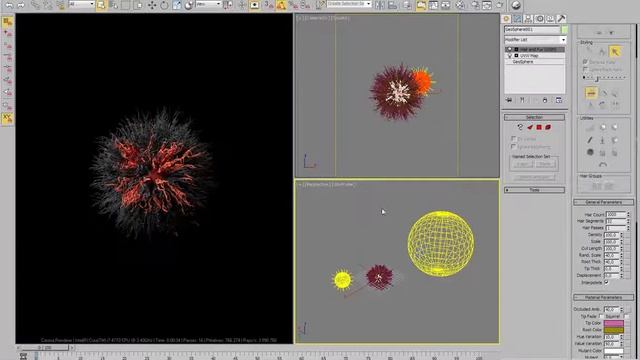Image resolution: width=640 pixels, height=360 pixels.
Task: Switch to the Utilities hammer tab
Action: click(x=561, y=19)
